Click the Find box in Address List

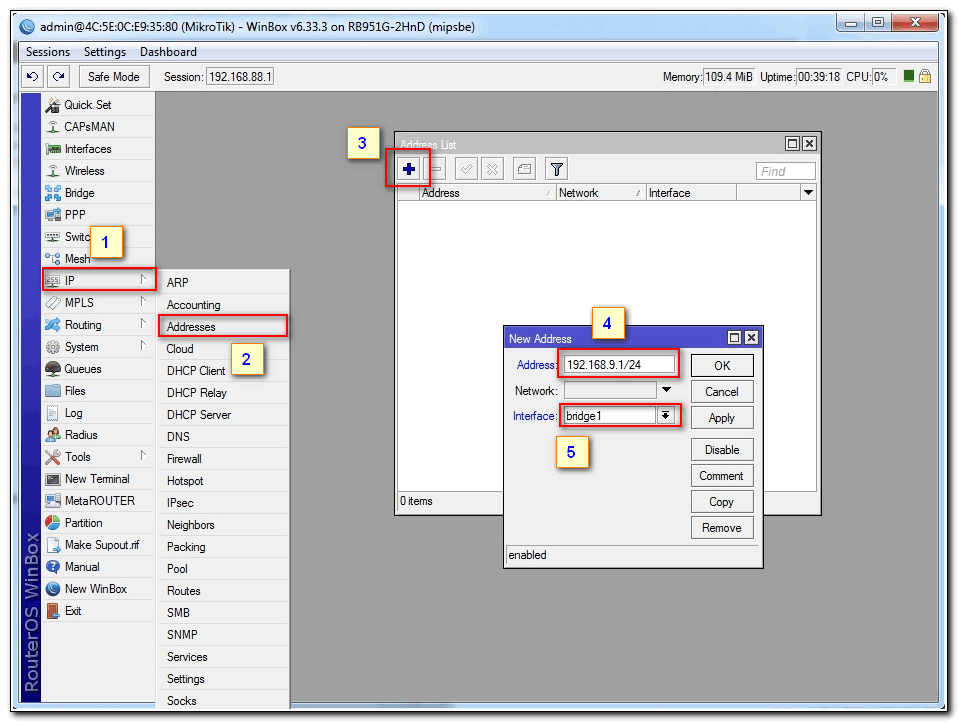coord(785,171)
